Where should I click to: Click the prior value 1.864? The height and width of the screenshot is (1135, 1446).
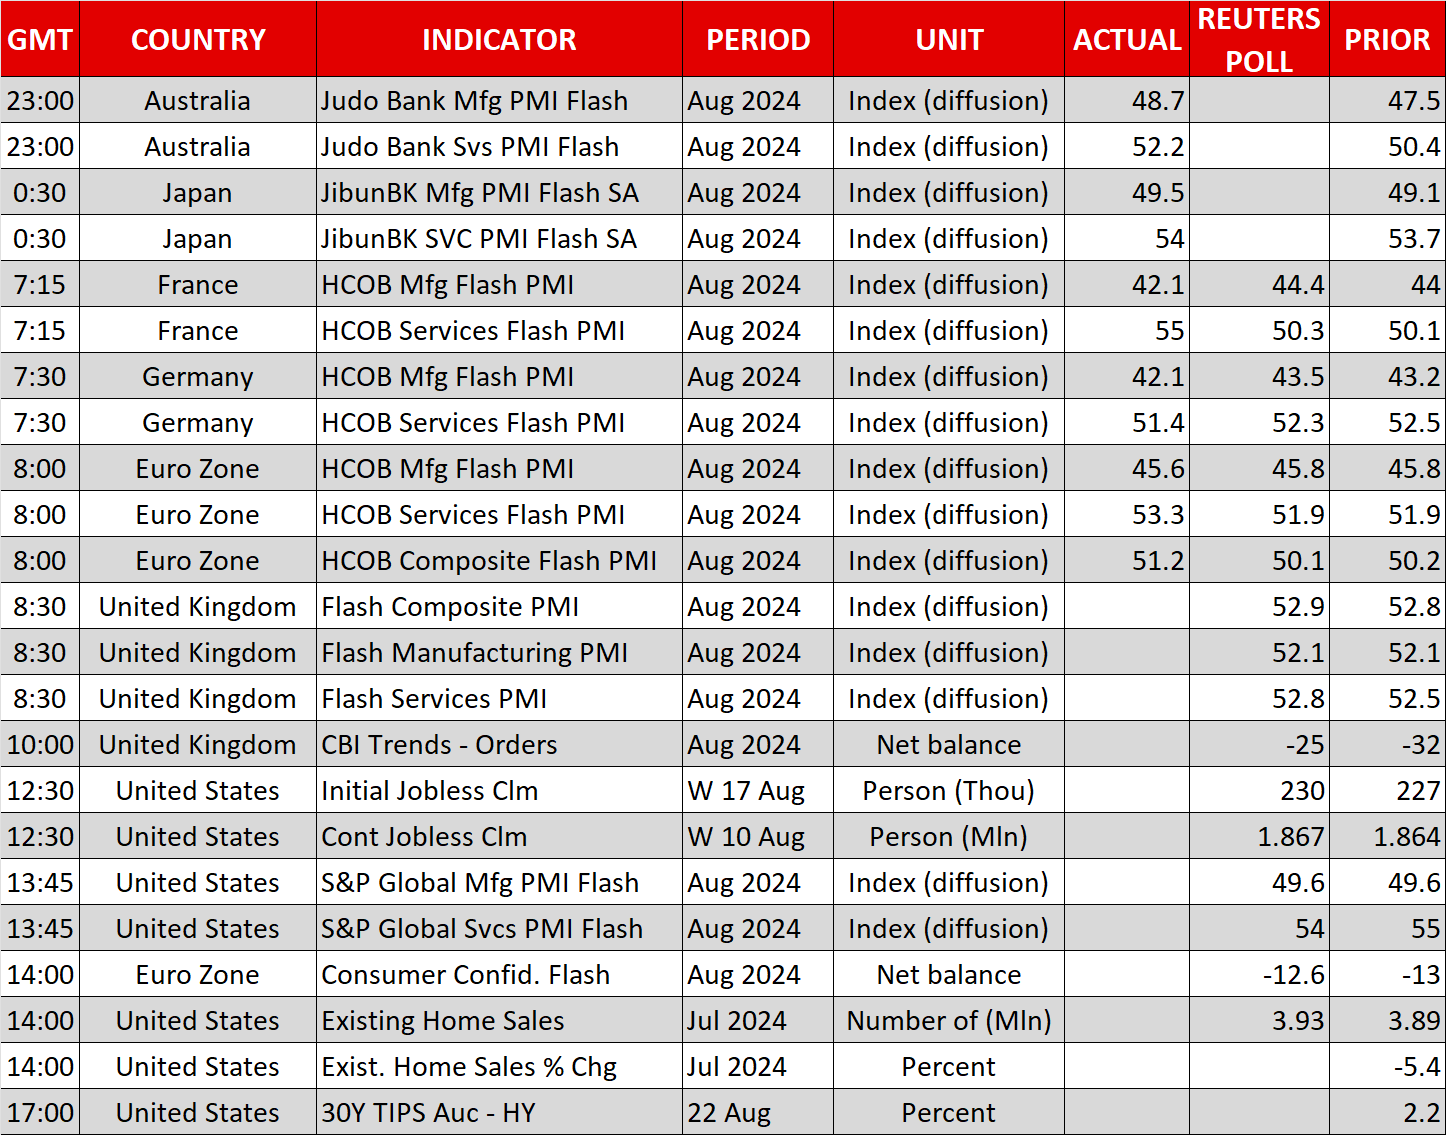click(x=1407, y=836)
